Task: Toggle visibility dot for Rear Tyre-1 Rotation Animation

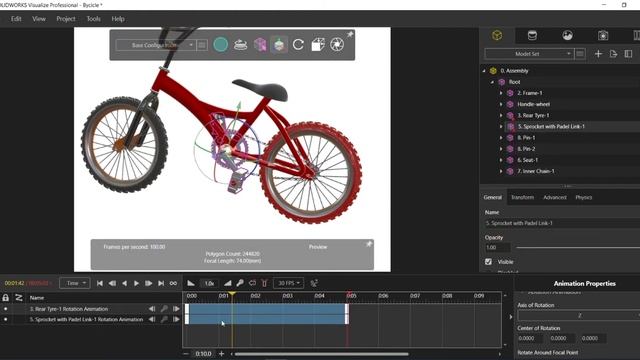Action: [x=5, y=309]
